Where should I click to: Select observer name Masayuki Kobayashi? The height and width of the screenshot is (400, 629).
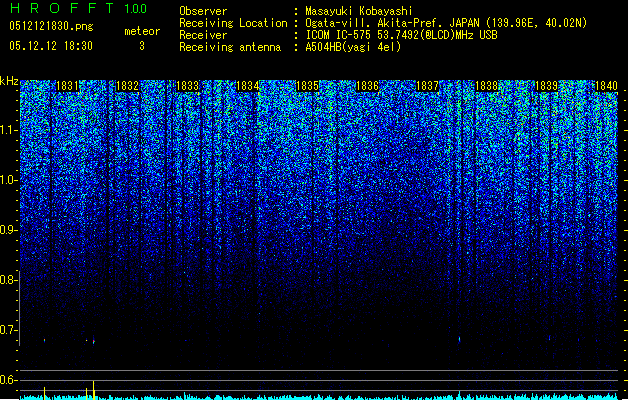pyautogui.click(x=359, y=11)
